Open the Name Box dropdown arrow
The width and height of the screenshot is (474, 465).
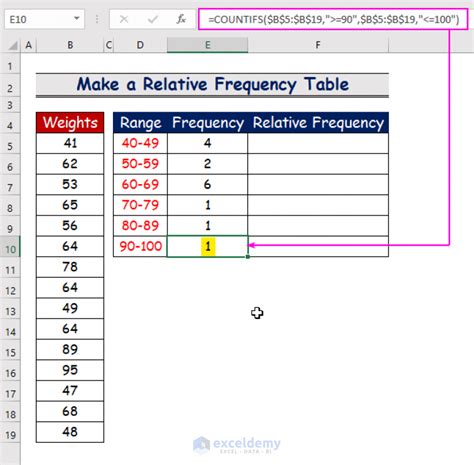pyautogui.click(x=77, y=18)
